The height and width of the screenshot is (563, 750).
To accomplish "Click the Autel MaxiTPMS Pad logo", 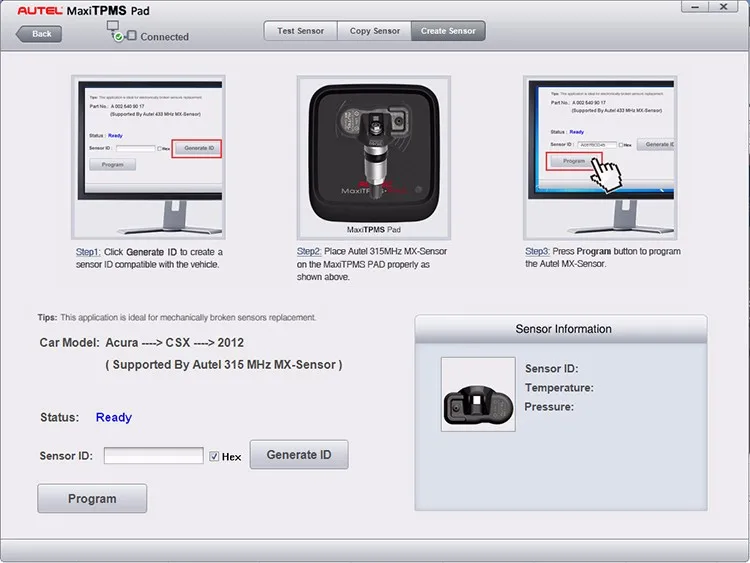I will point(83,11).
